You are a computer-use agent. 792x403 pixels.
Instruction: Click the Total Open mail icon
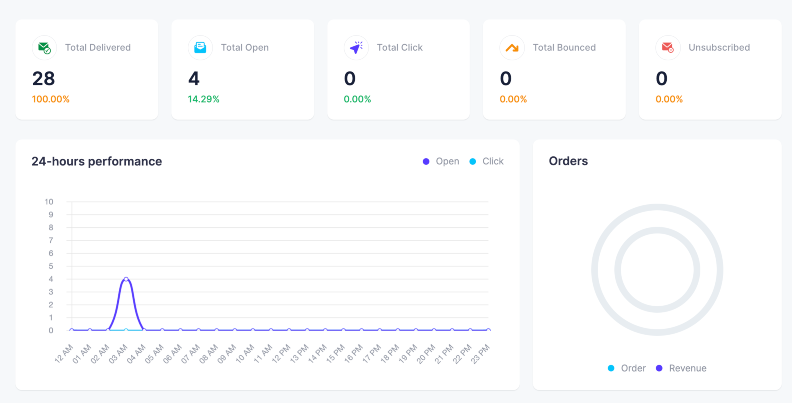tap(200, 47)
